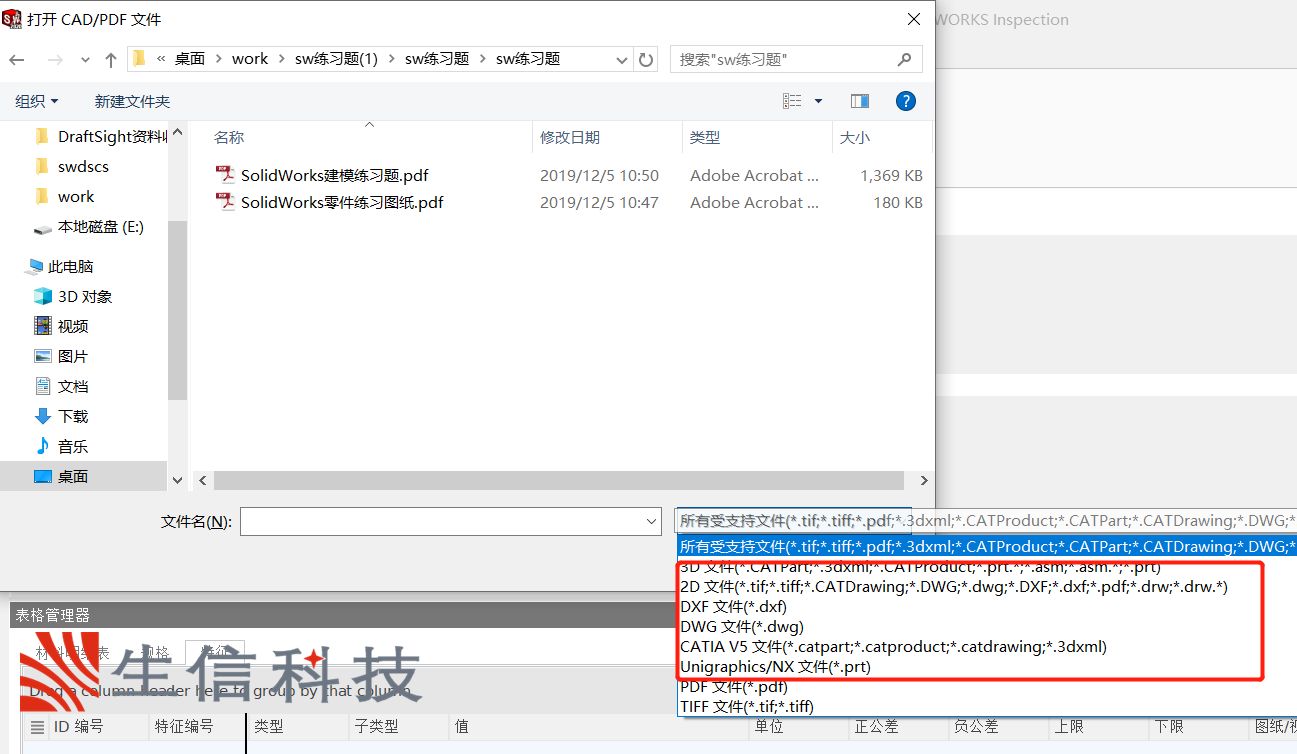Open recent locations chevron next to forward arrow
Screen dimensions: 1297x754
click(x=85, y=60)
